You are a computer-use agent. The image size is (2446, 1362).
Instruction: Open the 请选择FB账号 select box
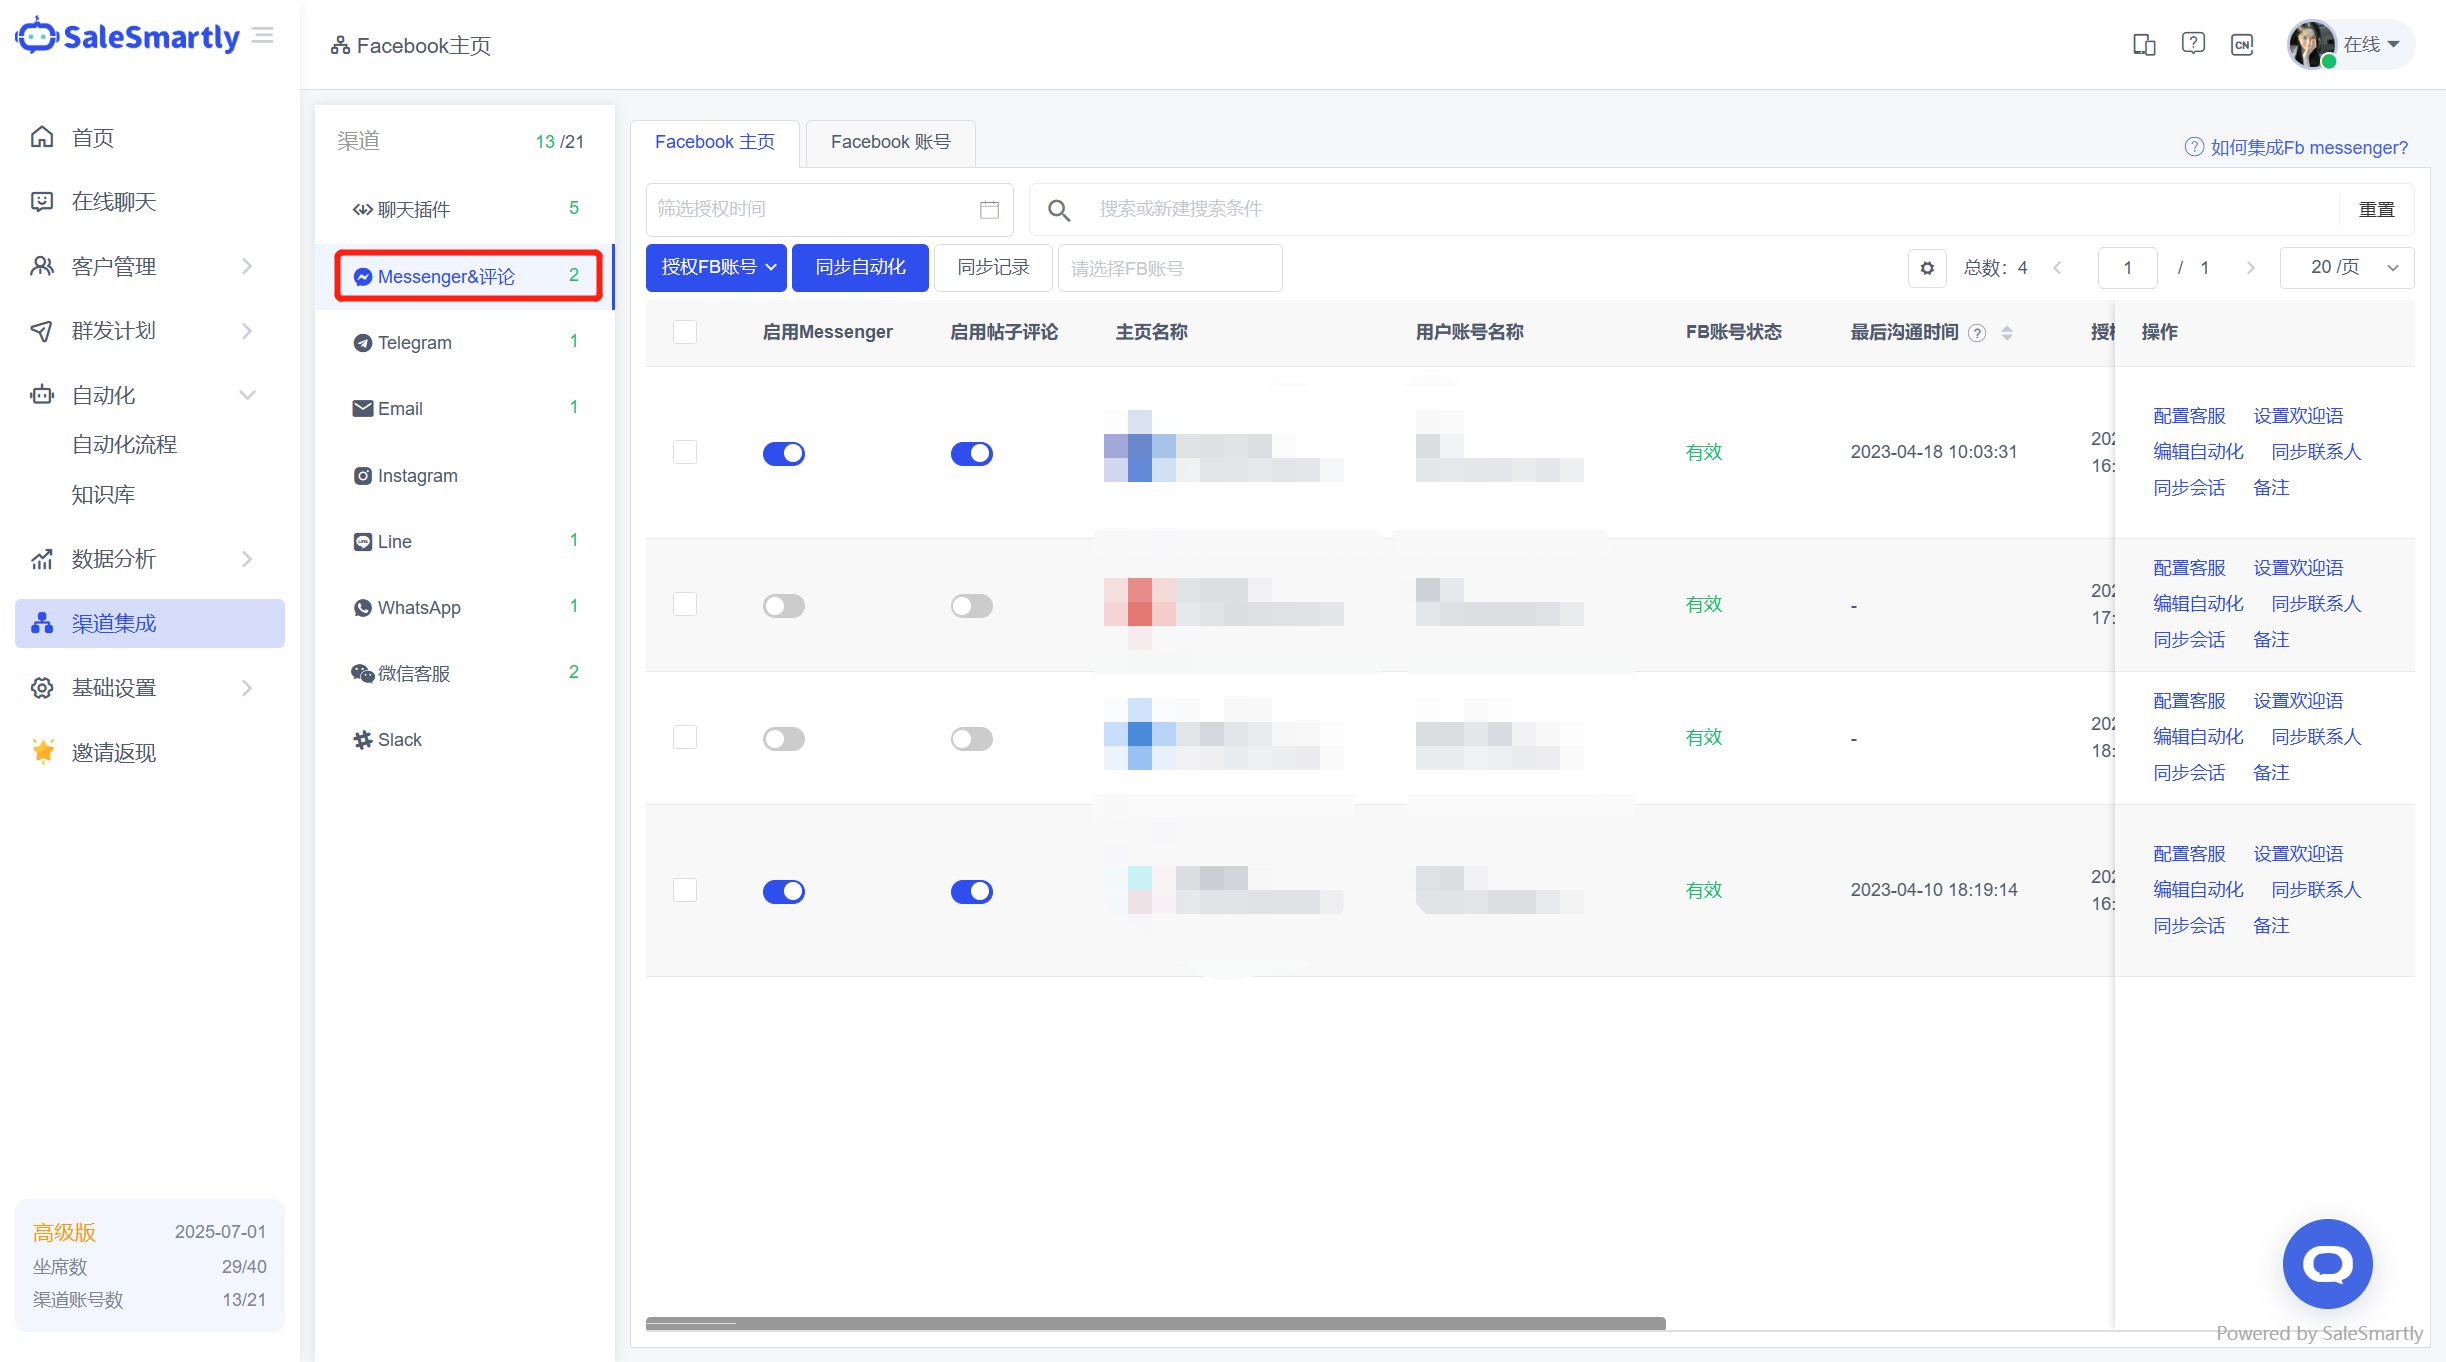[1170, 268]
